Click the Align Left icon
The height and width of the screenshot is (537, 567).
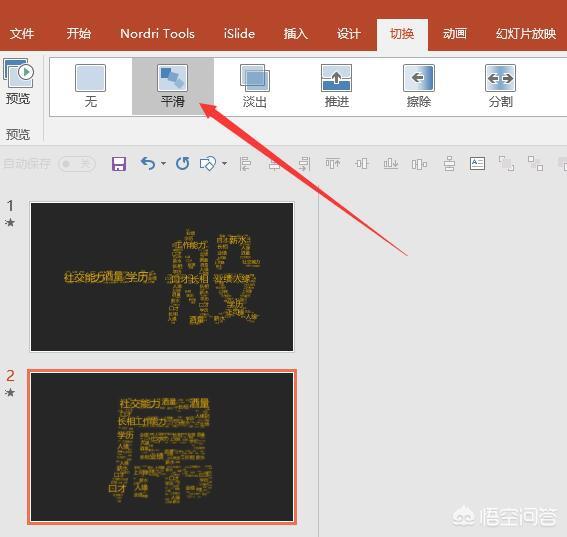(246, 164)
